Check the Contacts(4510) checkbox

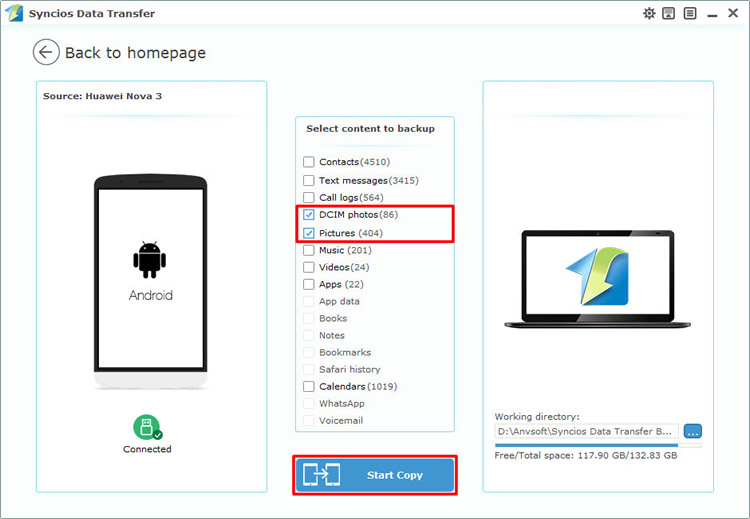pyautogui.click(x=309, y=162)
